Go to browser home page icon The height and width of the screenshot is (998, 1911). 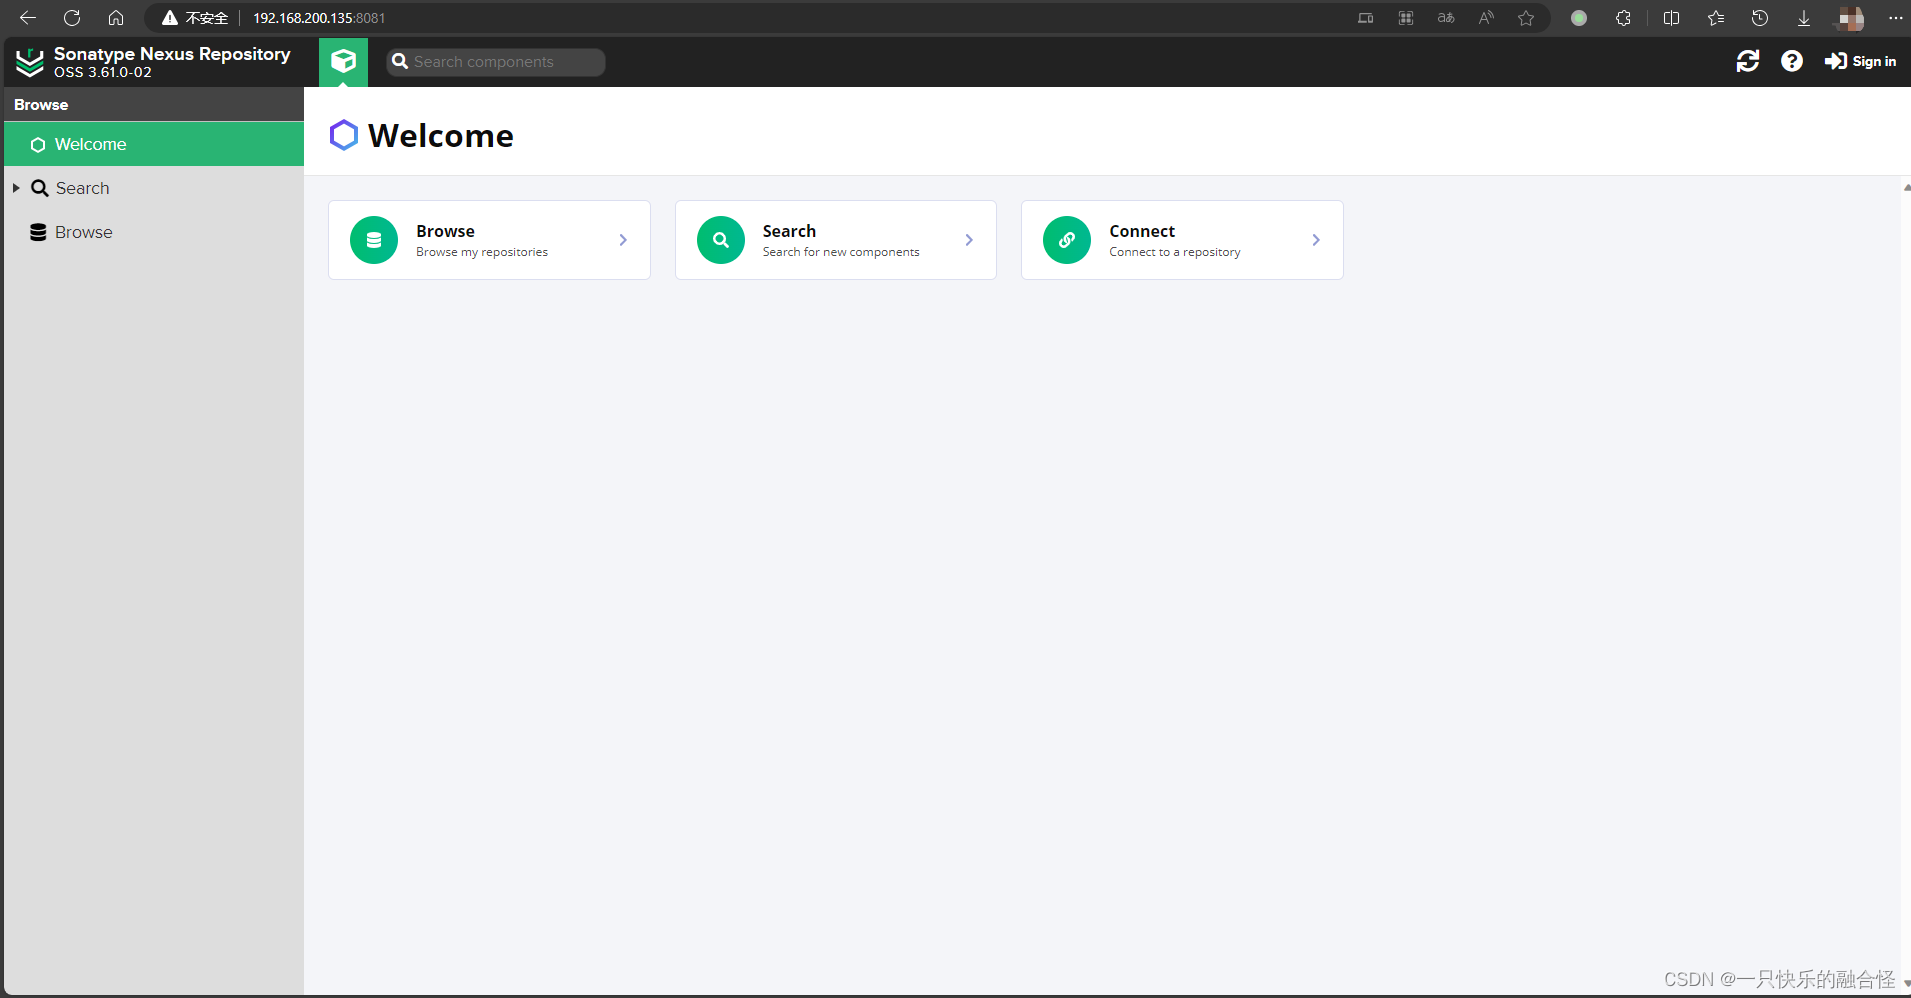[x=116, y=18]
